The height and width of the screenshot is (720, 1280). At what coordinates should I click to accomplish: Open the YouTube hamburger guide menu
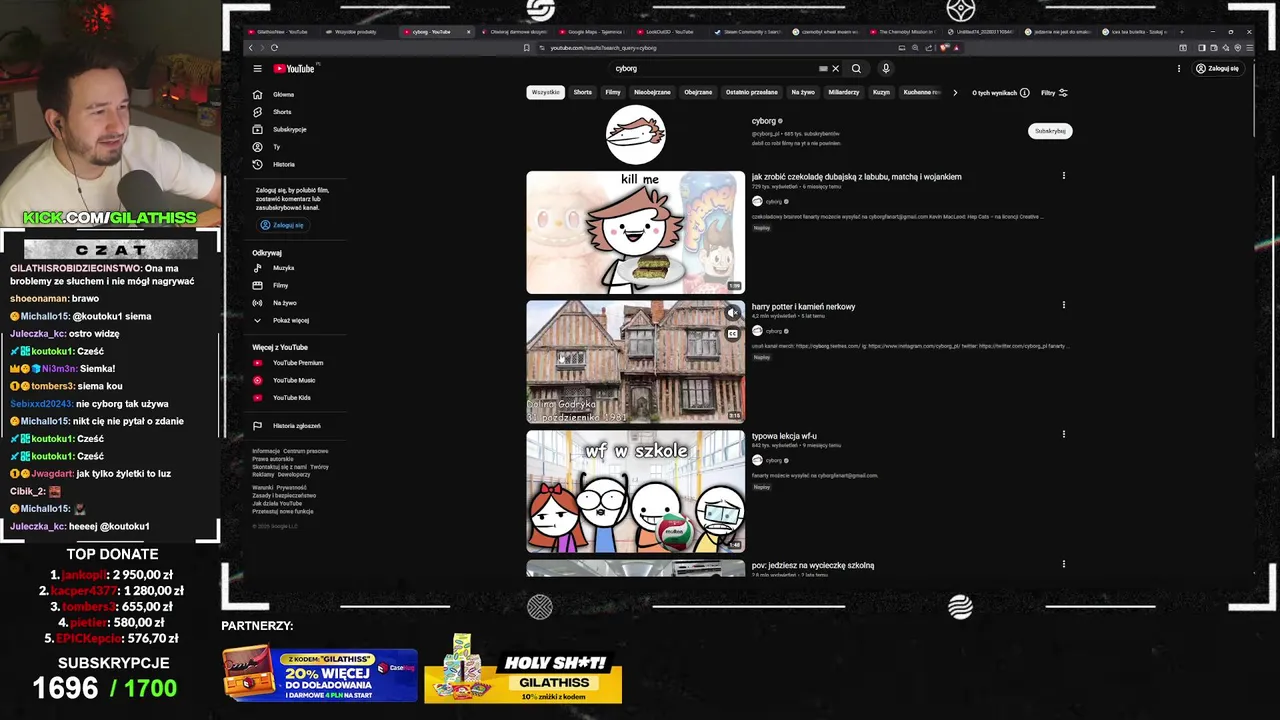tap(257, 69)
